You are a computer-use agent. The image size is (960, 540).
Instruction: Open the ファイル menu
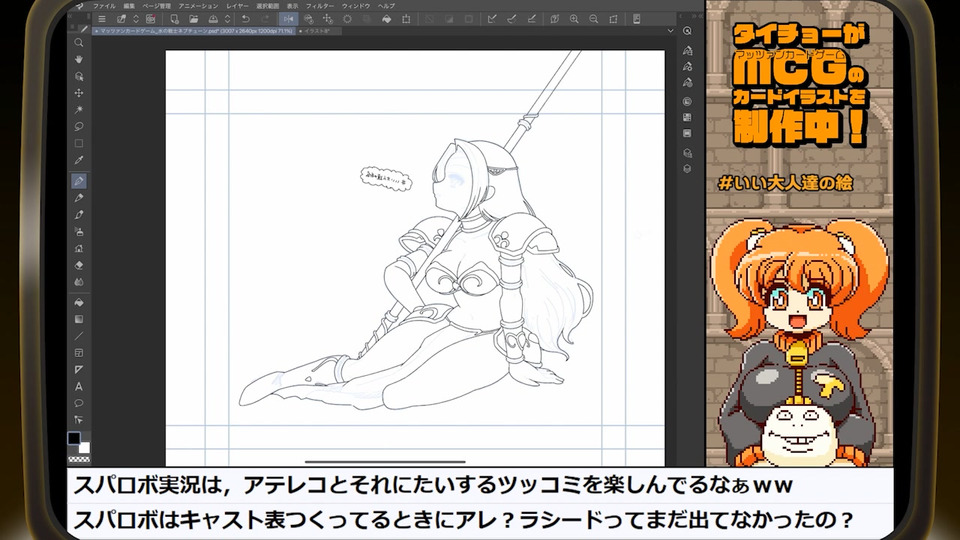coord(104,5)
